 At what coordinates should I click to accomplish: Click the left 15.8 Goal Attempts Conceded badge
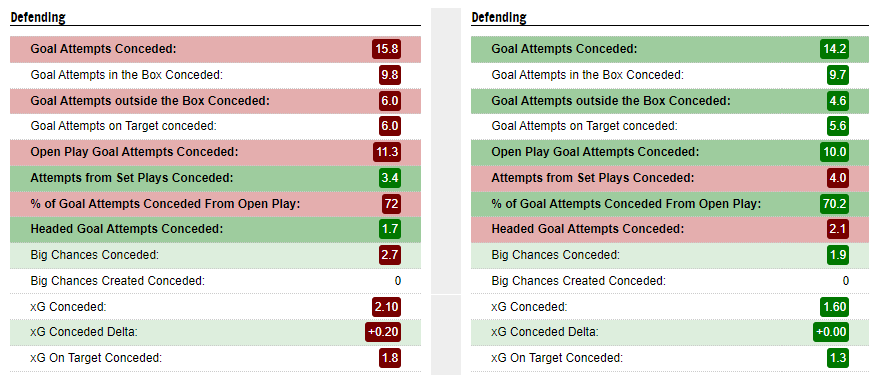386,49
